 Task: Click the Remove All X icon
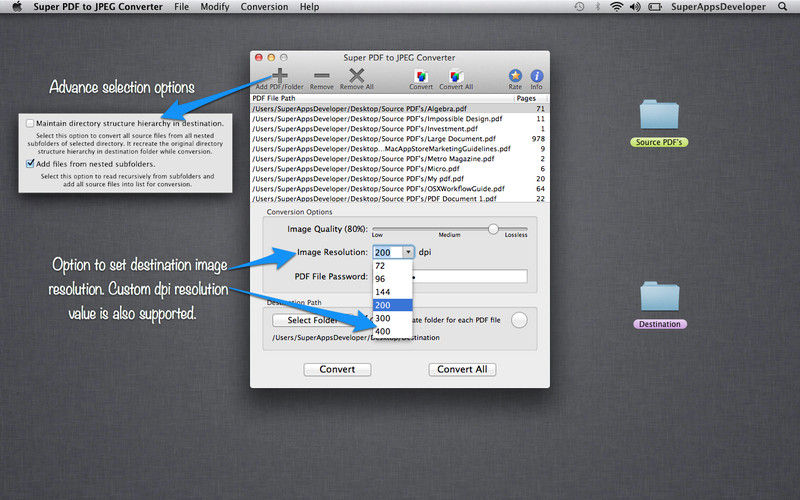(357, 76)
